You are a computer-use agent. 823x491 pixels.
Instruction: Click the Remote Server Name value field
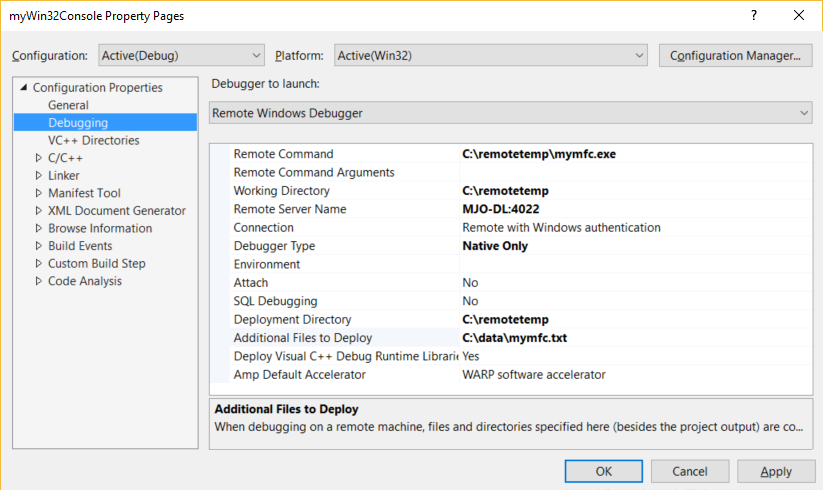[634, 209]
